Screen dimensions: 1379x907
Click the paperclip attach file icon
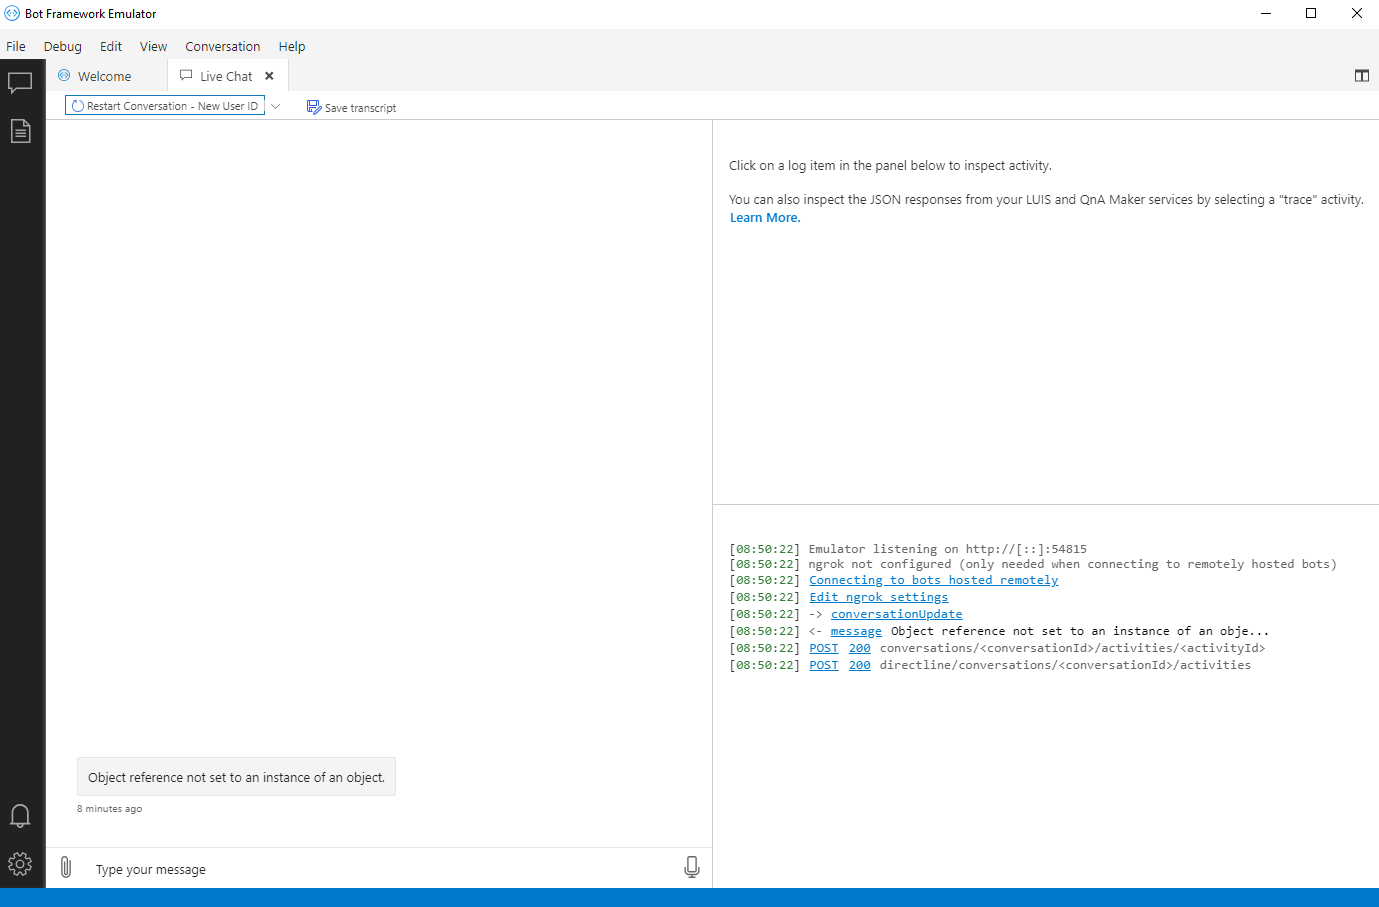(x=66, y=867)
